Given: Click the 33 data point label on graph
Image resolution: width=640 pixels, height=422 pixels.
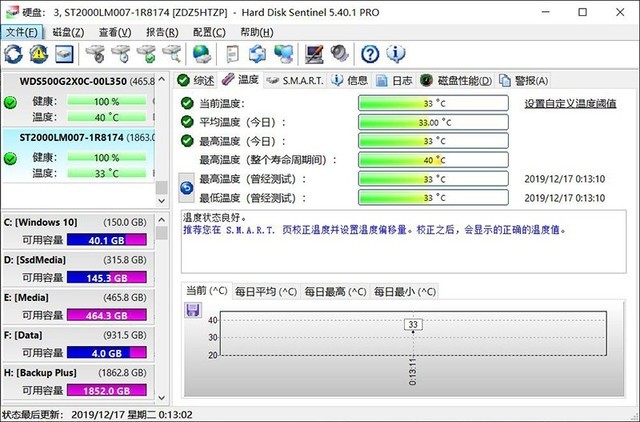Looking at the screenshot, I should coord(413,324).
